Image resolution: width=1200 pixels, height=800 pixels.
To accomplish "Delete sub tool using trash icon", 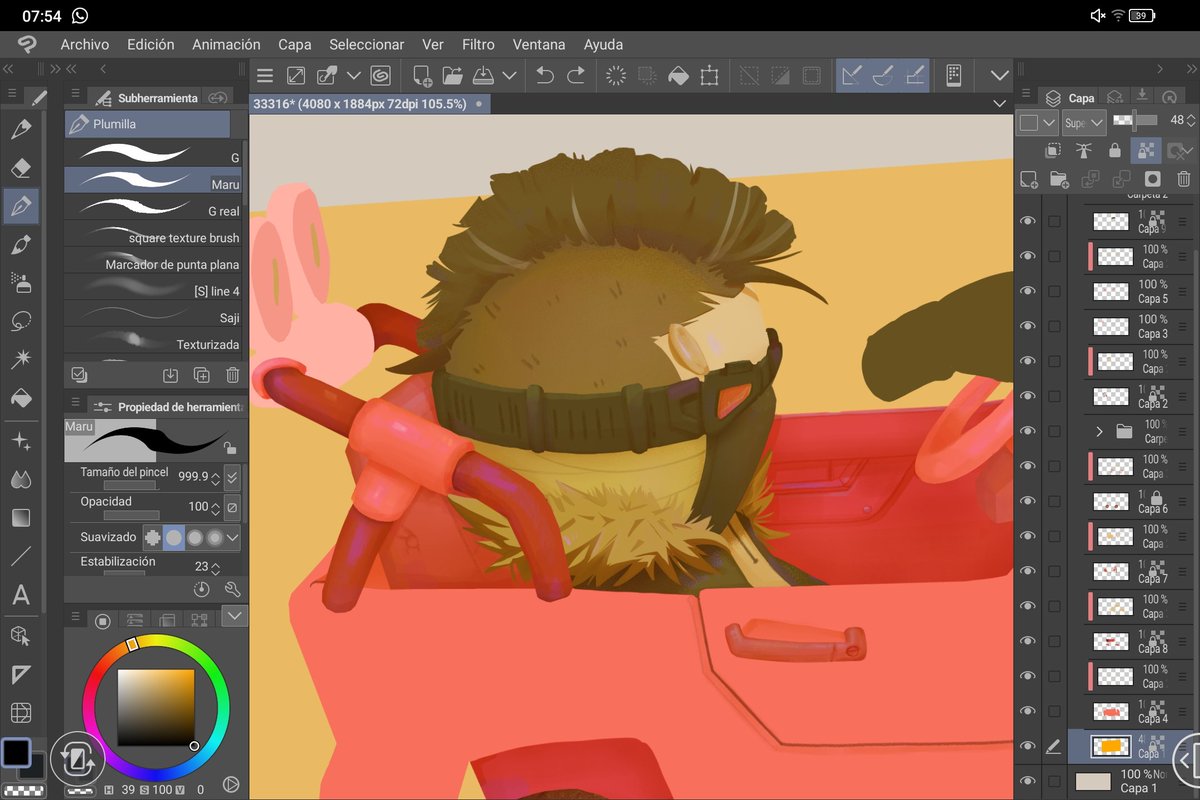I will 232,375.
